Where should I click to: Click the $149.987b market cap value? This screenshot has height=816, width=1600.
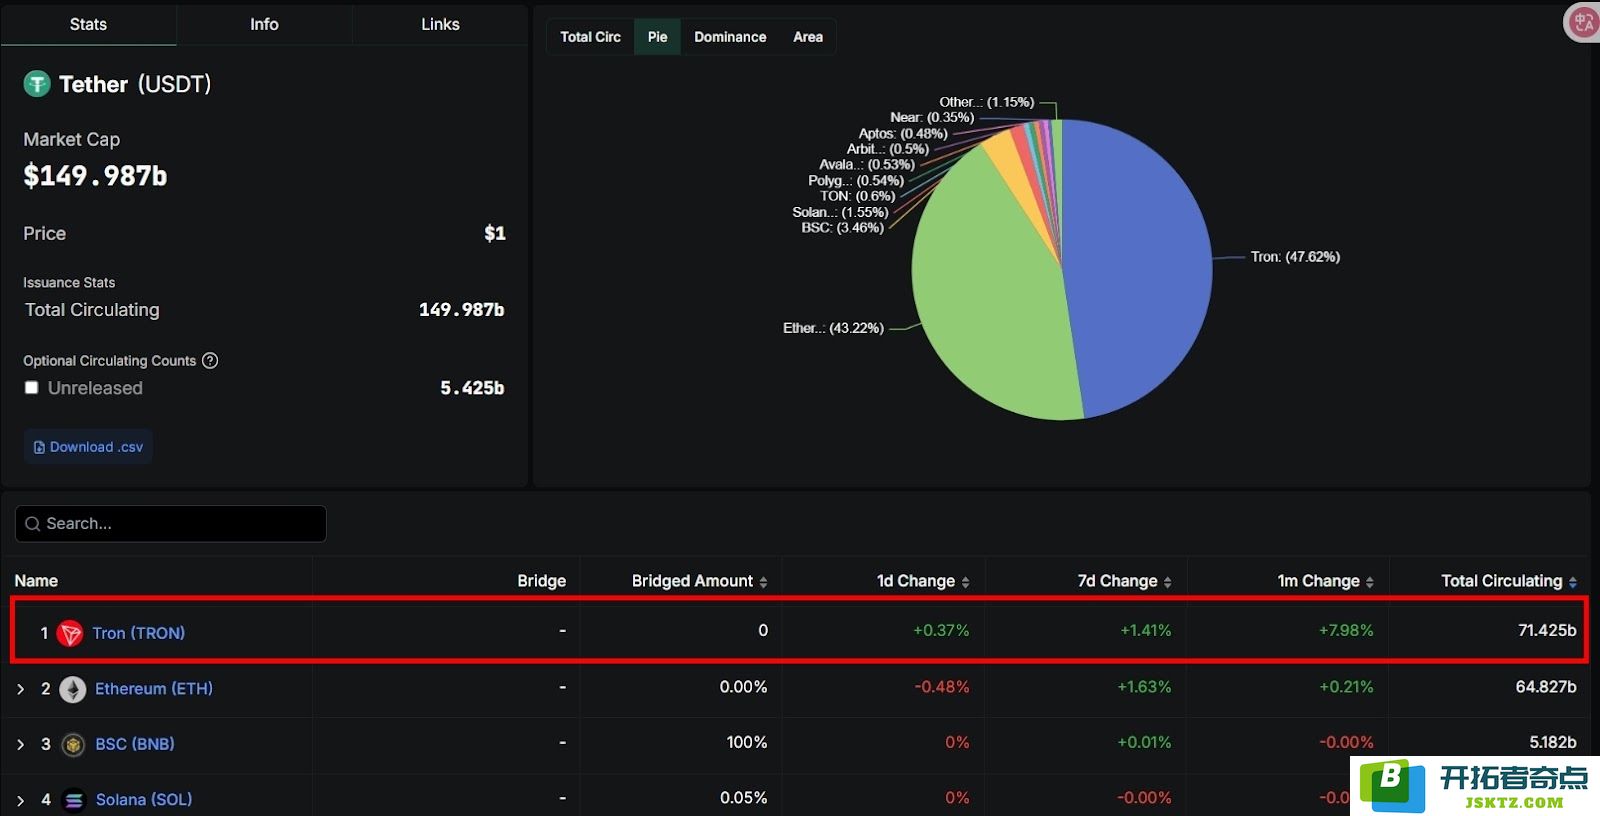95,176
